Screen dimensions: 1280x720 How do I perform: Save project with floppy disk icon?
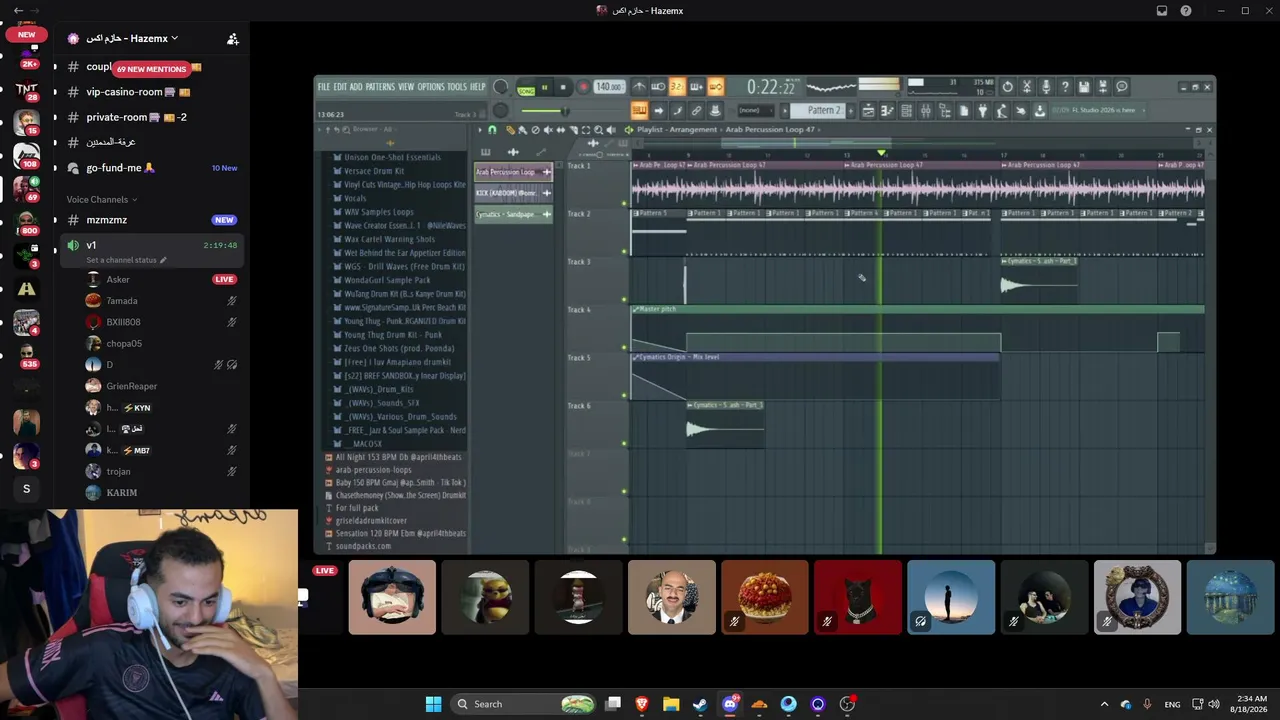coord(1084,87)
